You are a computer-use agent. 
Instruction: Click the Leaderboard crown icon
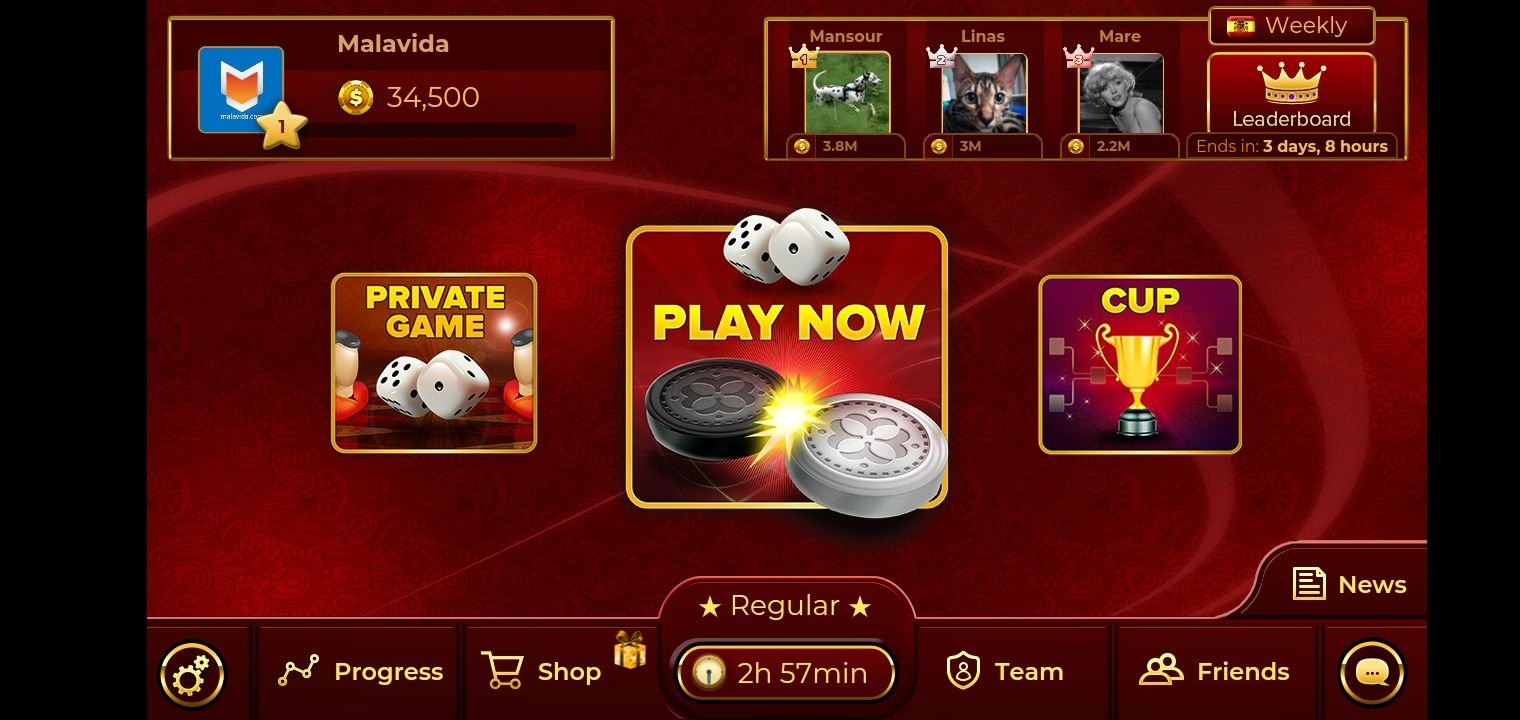(1291, 83)
